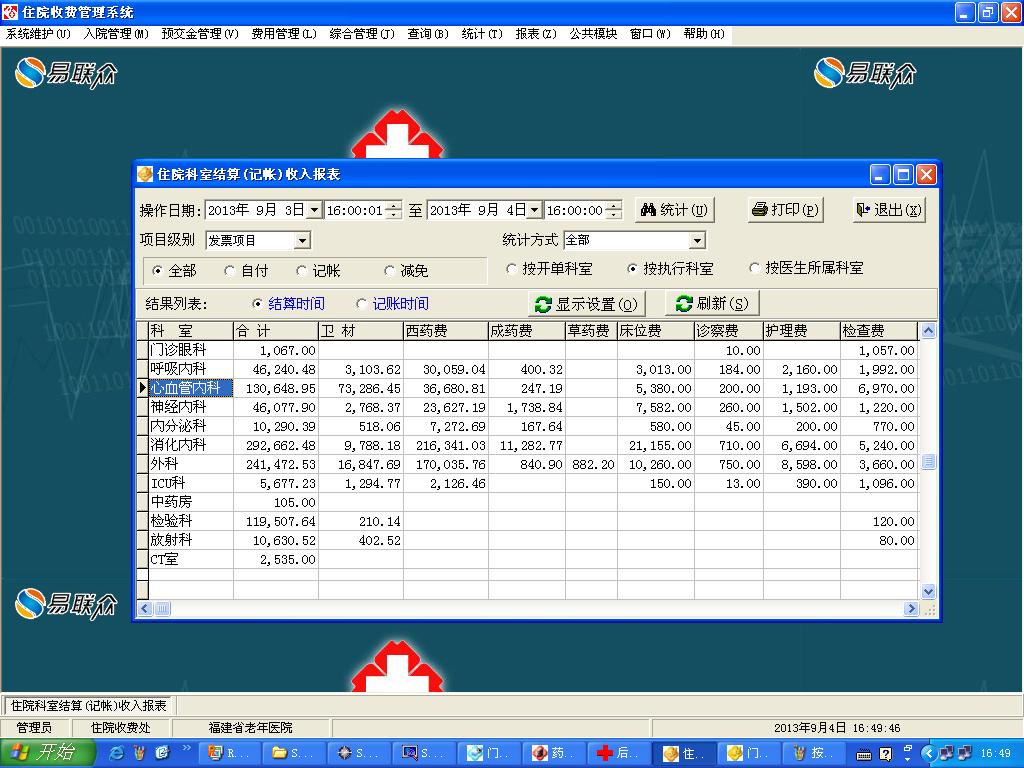Open the 查询 menu
The width and height of the screenshot is (1024, 768).
[428, 34]
